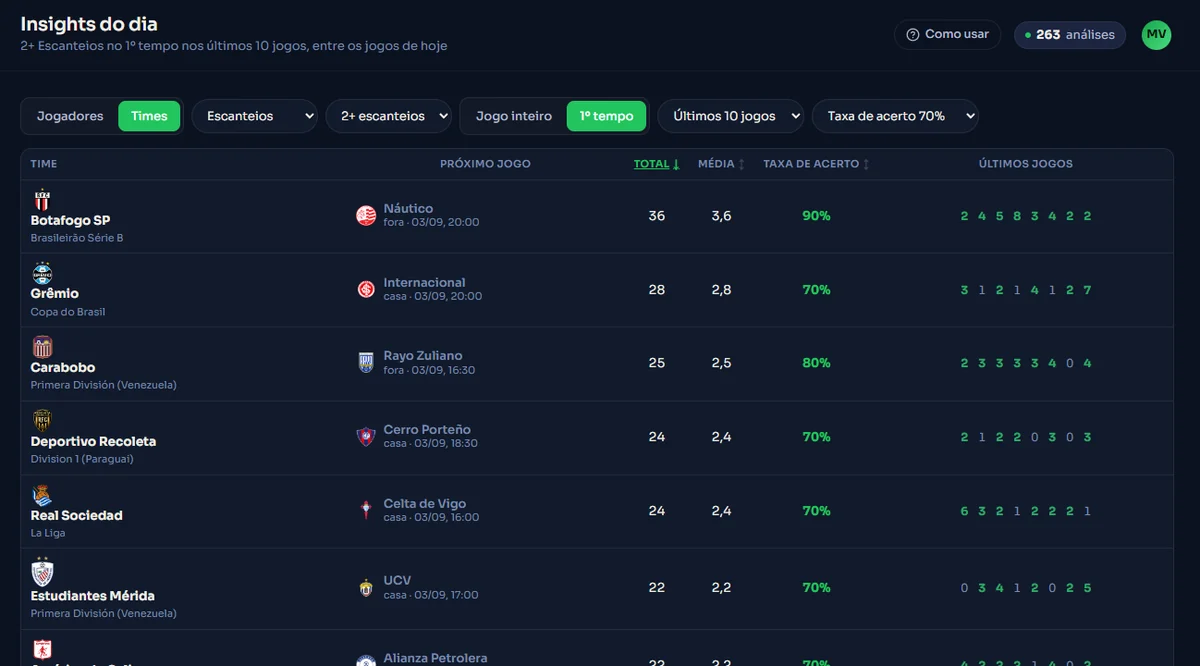Click total value 36 for Botafogo SP
This screenshot has height=666, width=1200.
click(656, 216)
